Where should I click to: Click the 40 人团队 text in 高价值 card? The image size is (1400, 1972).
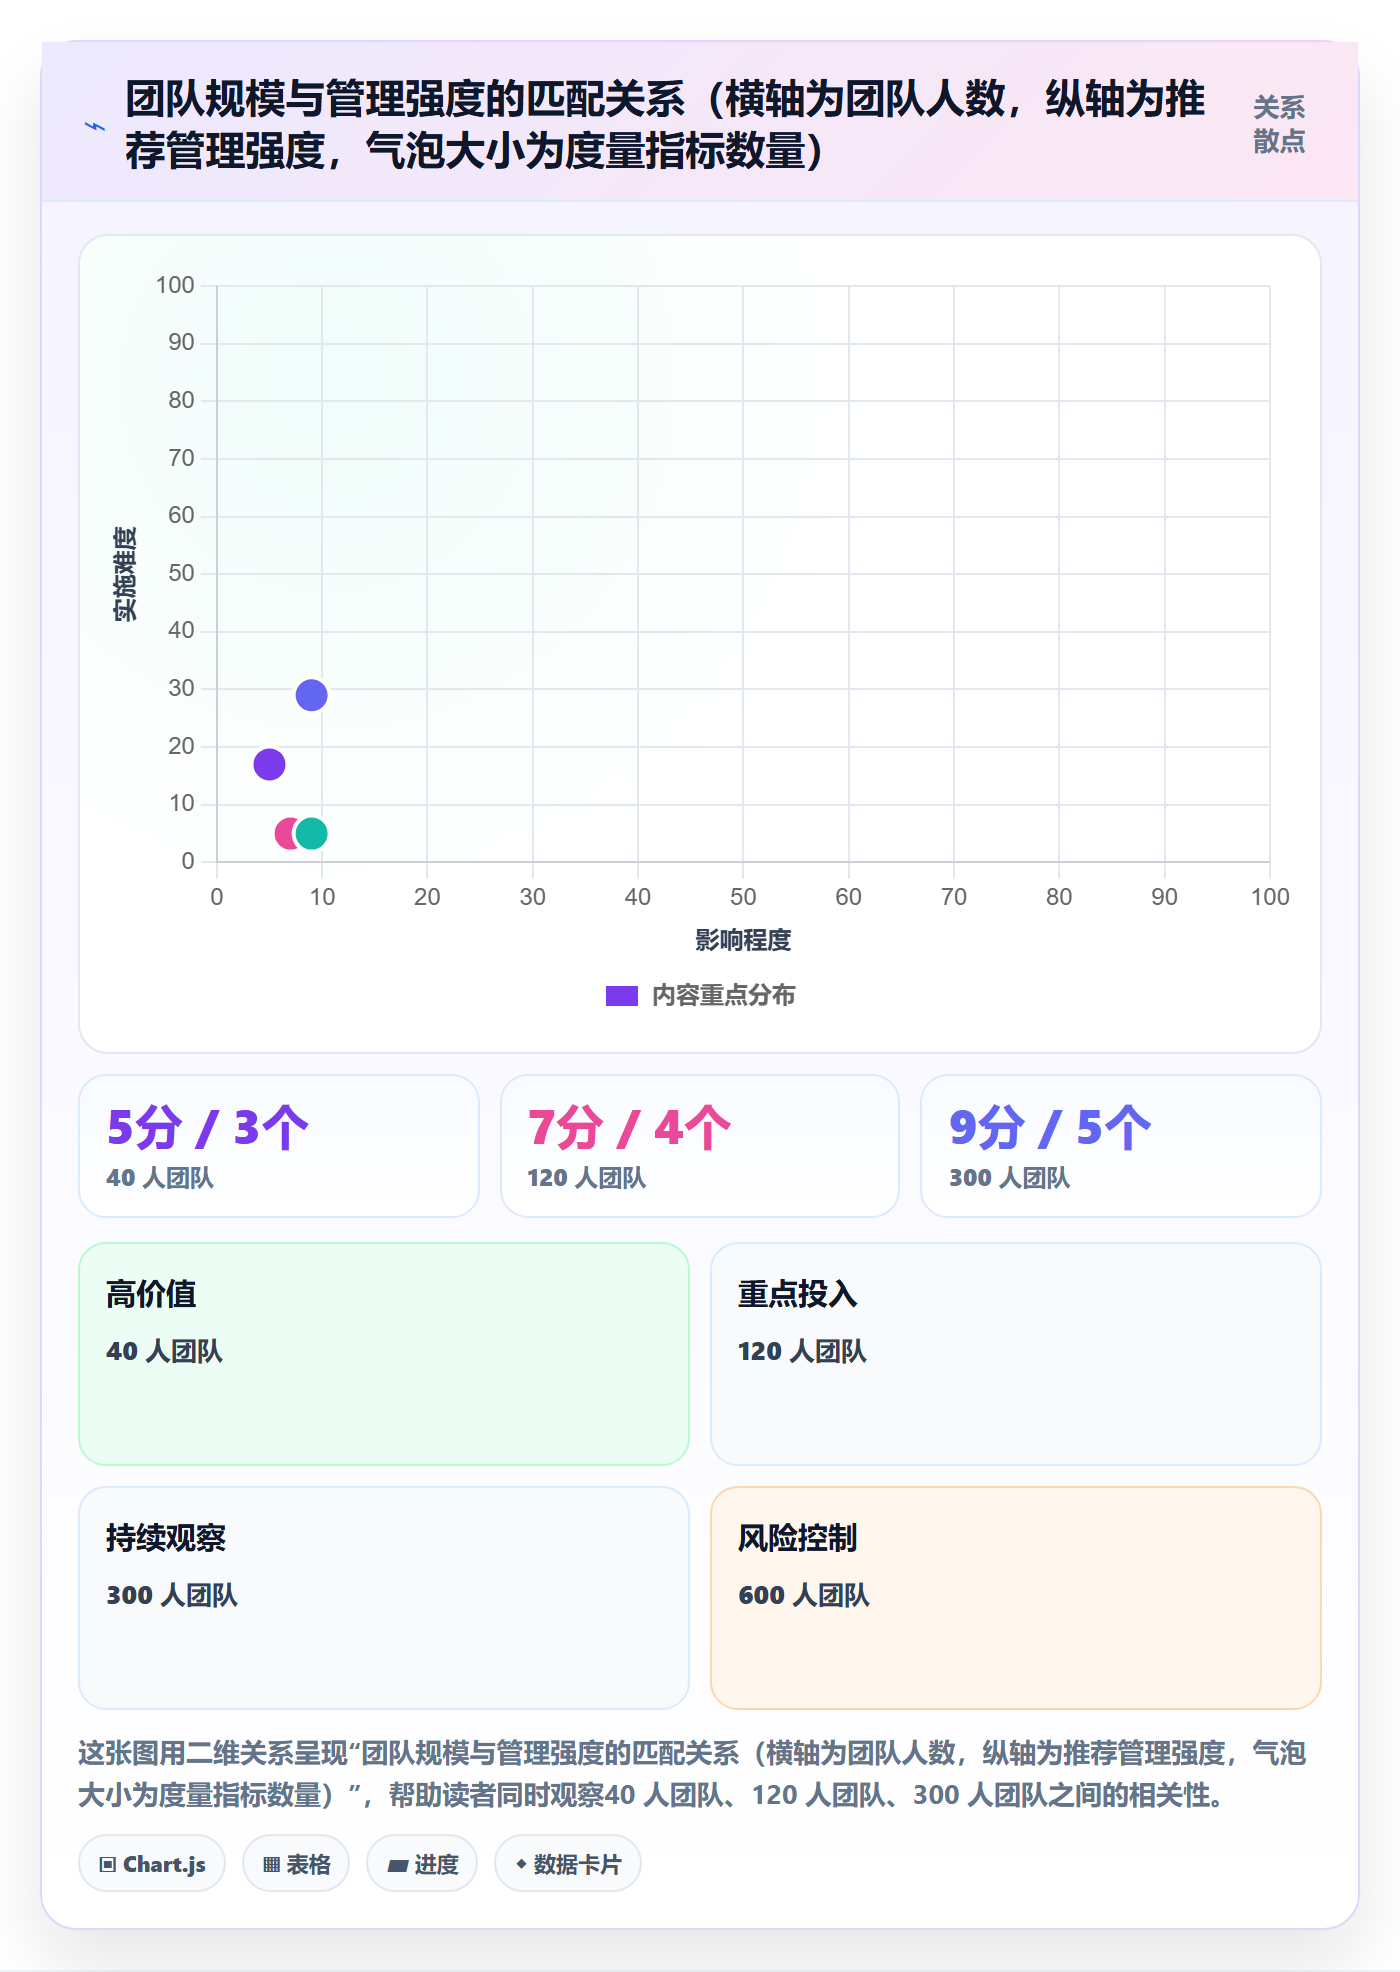click(x=165, y=1351)
